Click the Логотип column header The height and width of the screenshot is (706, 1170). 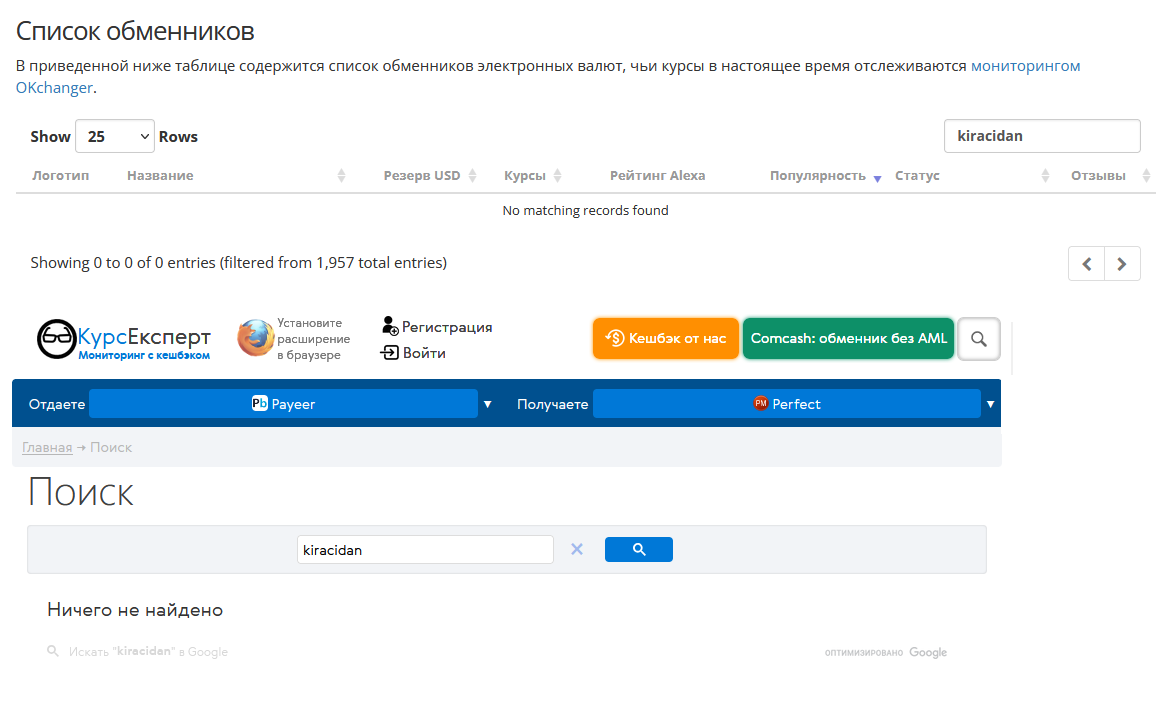click(60, 175)
